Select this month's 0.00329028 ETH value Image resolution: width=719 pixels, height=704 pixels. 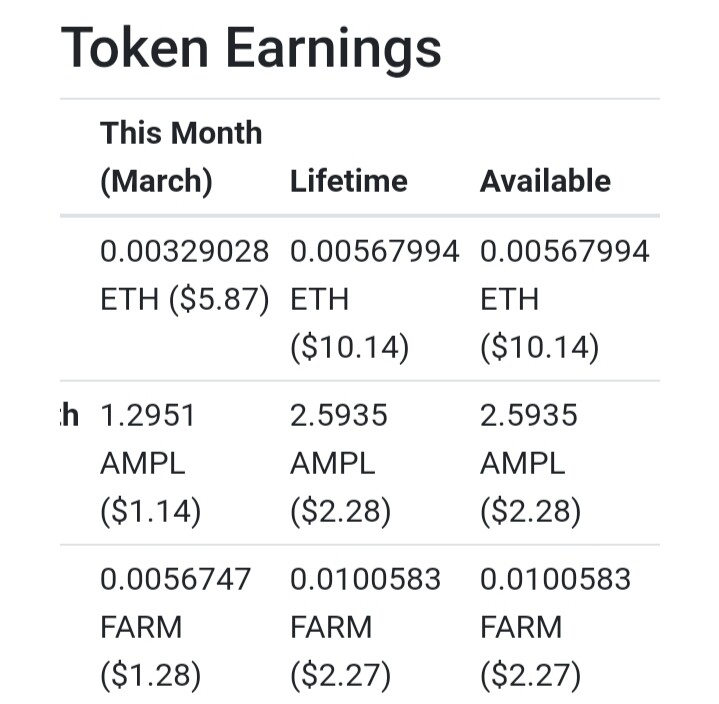(184, 275)
